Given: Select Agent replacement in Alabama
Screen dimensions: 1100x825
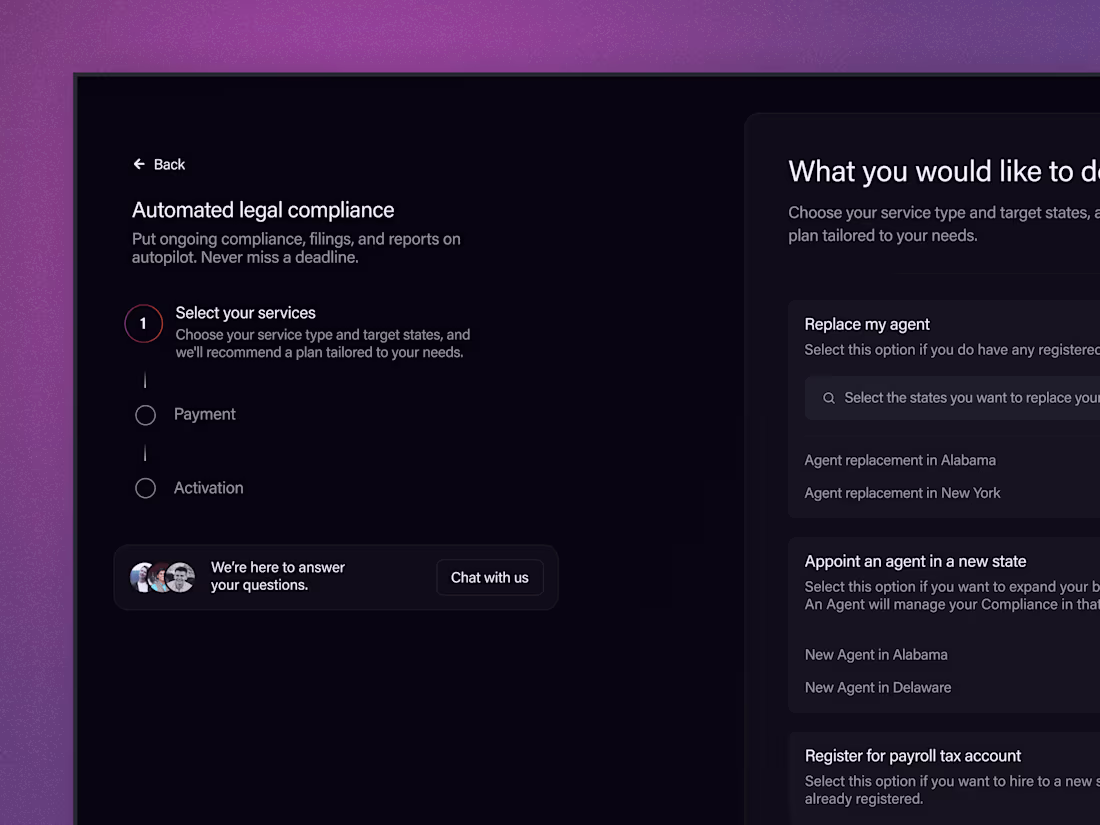Looking at the screenshot, I should tap(900, 460).
